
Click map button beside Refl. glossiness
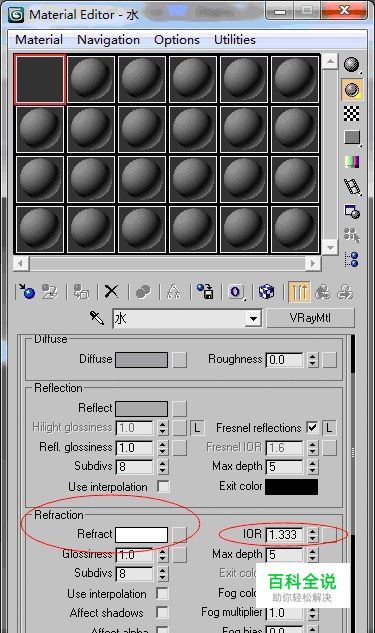coord(180,448)
